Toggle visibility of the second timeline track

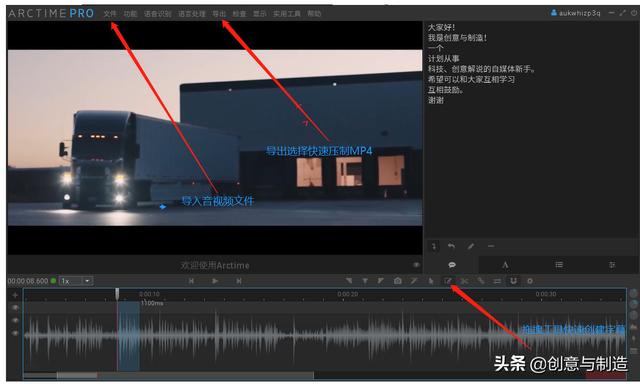(15, 320)
